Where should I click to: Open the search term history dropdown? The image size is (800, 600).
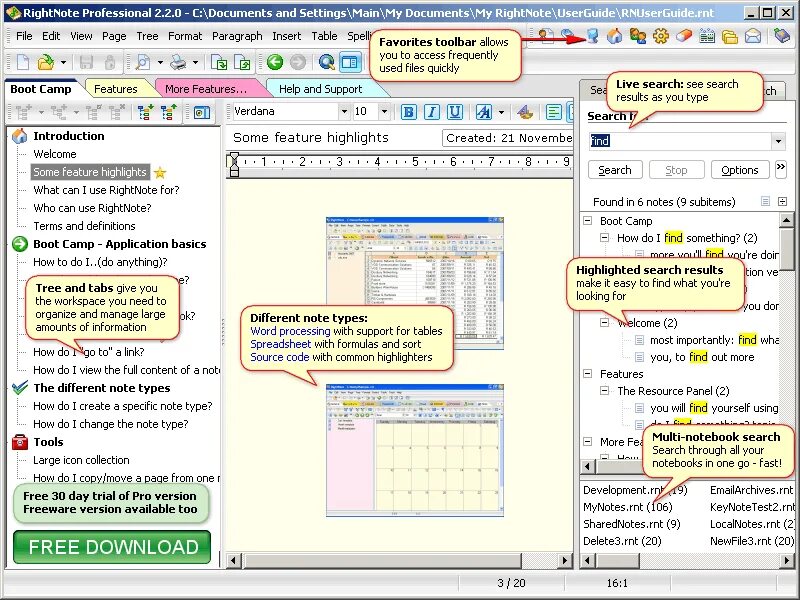point(778,141)
